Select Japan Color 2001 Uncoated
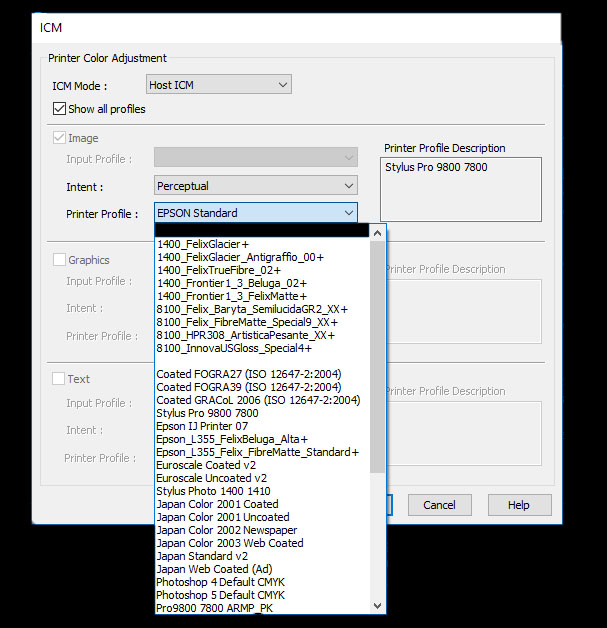Screen dimensions: 607x628 coord(262,517)
